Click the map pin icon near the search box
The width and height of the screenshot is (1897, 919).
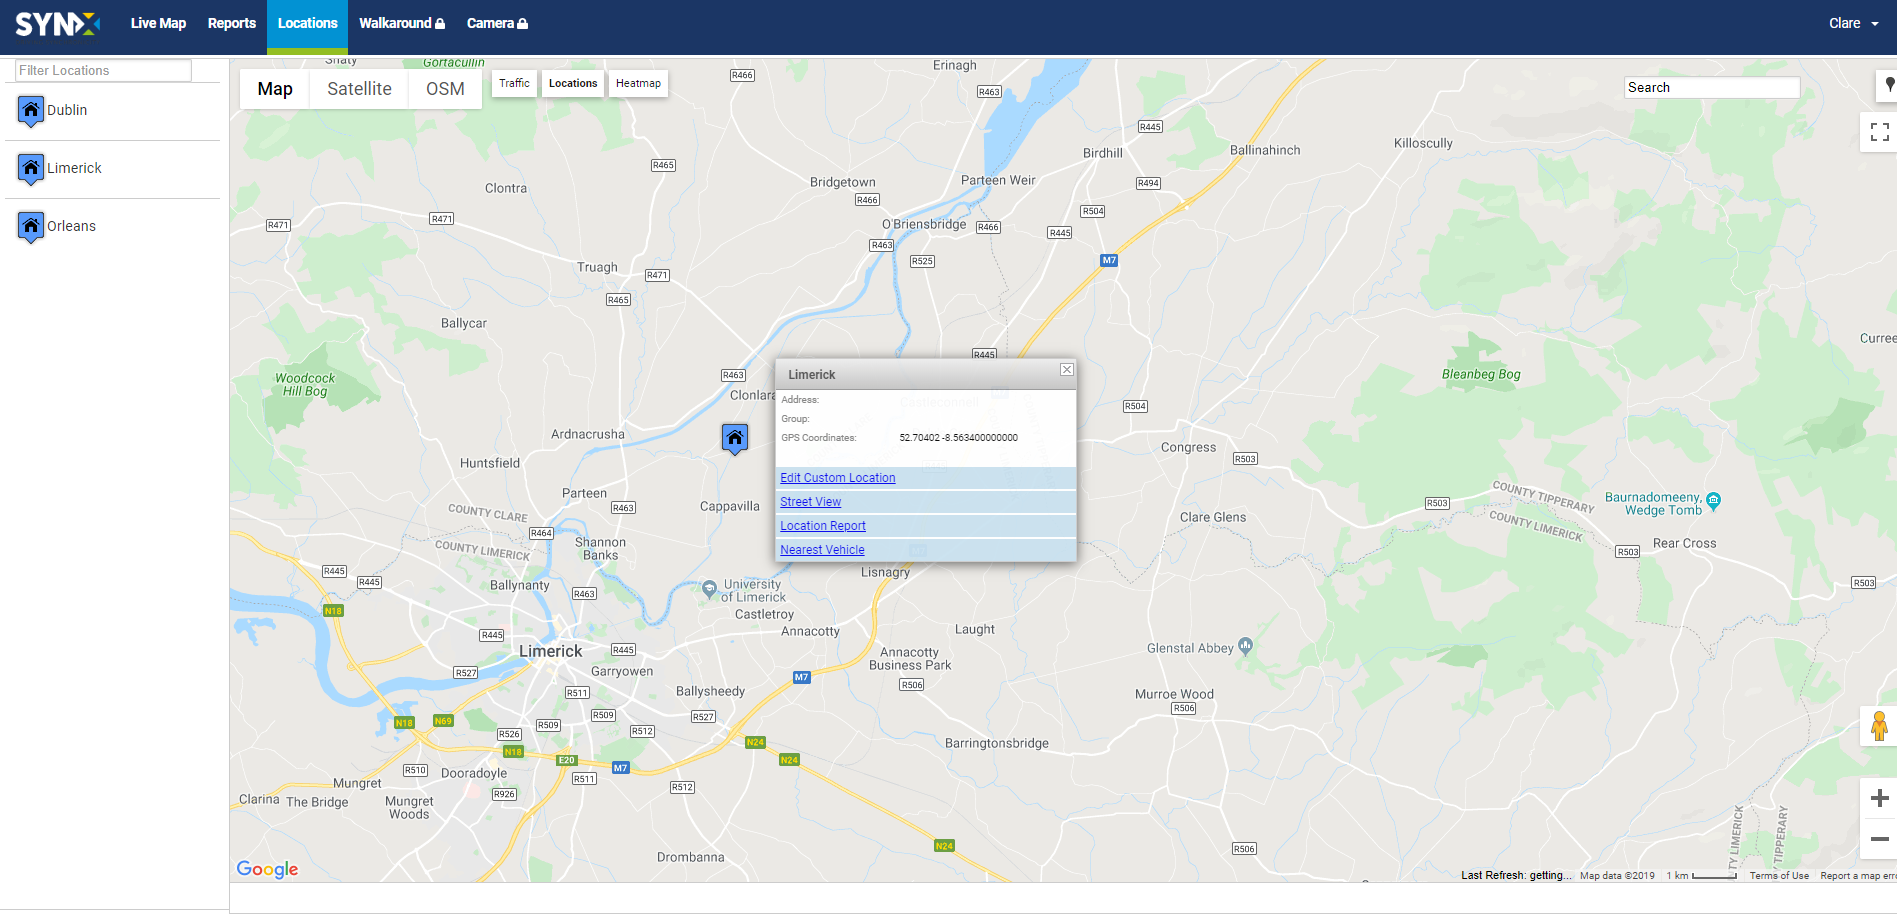(x=1888, y=85)
